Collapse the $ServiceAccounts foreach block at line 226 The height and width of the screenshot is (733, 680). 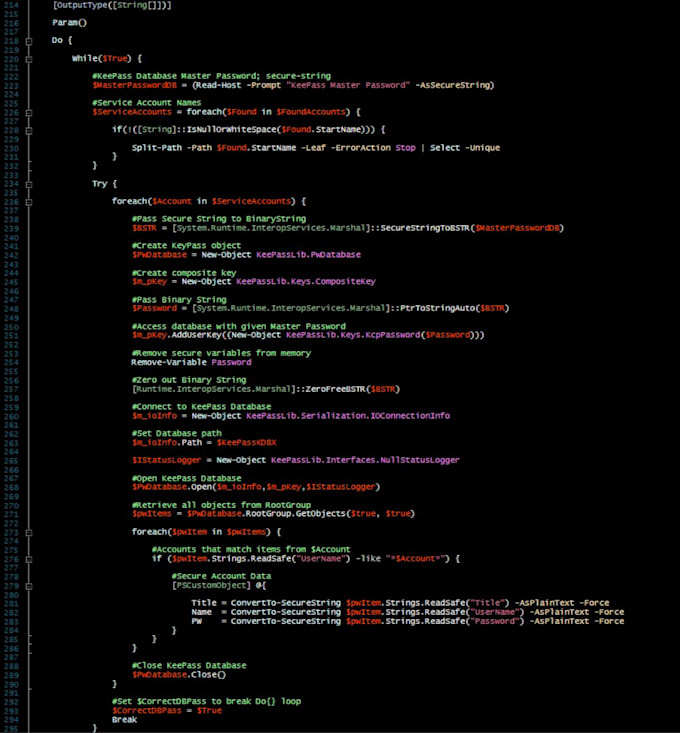point(29,113)
